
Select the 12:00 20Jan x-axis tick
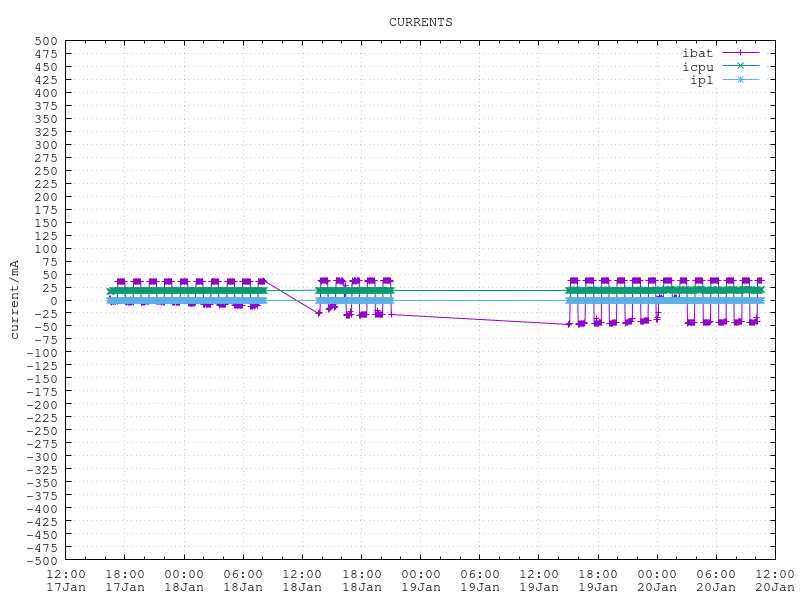coord(774,580)
